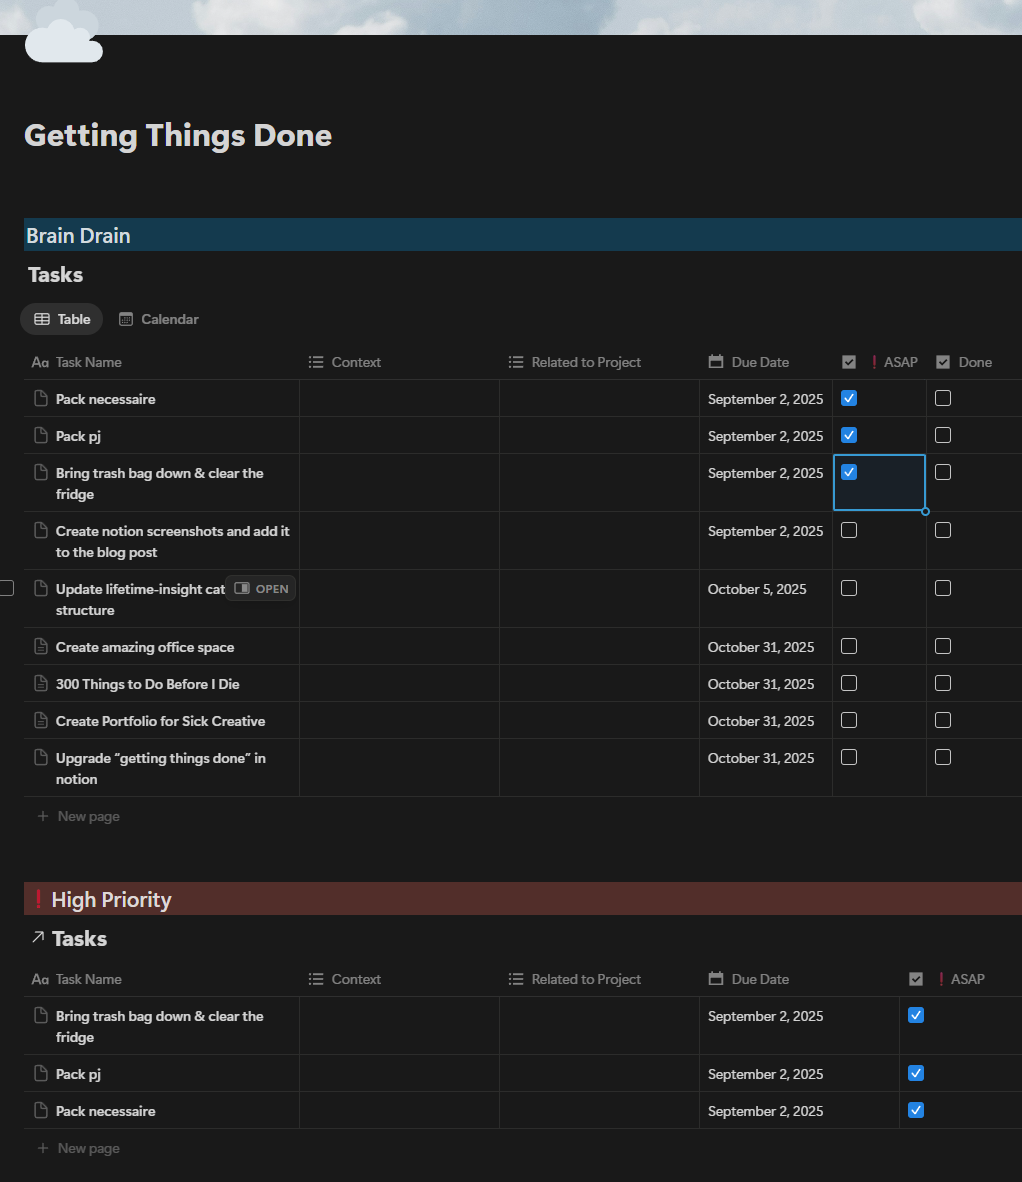
Task: Click the cloud page icon
Action: (63, 38)
